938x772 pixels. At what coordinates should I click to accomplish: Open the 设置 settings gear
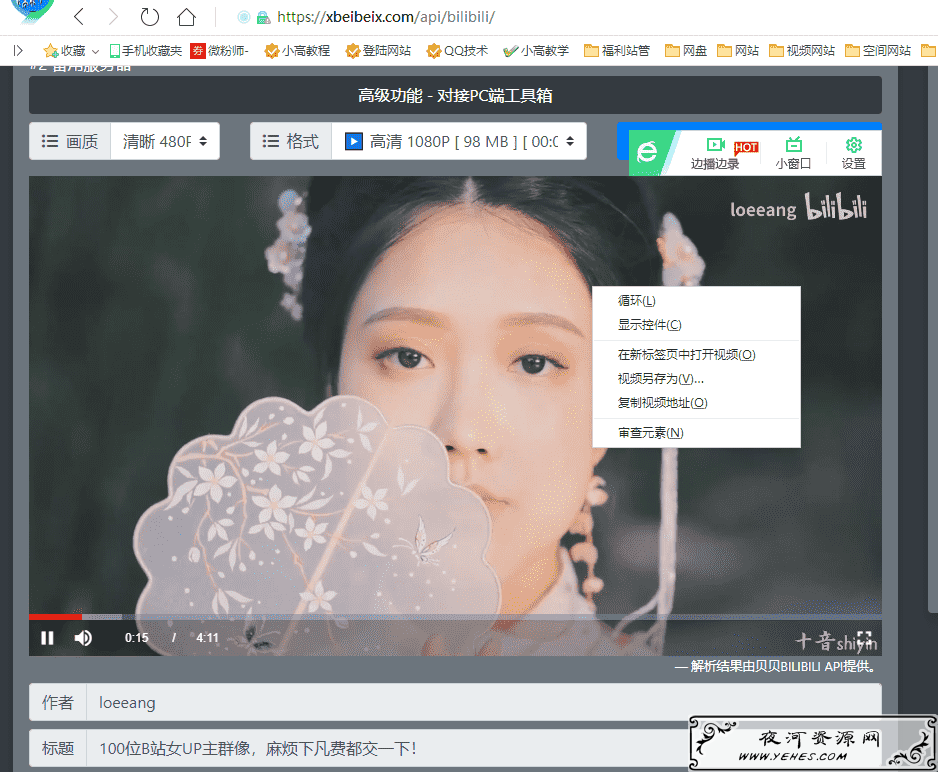click(854, 153)
